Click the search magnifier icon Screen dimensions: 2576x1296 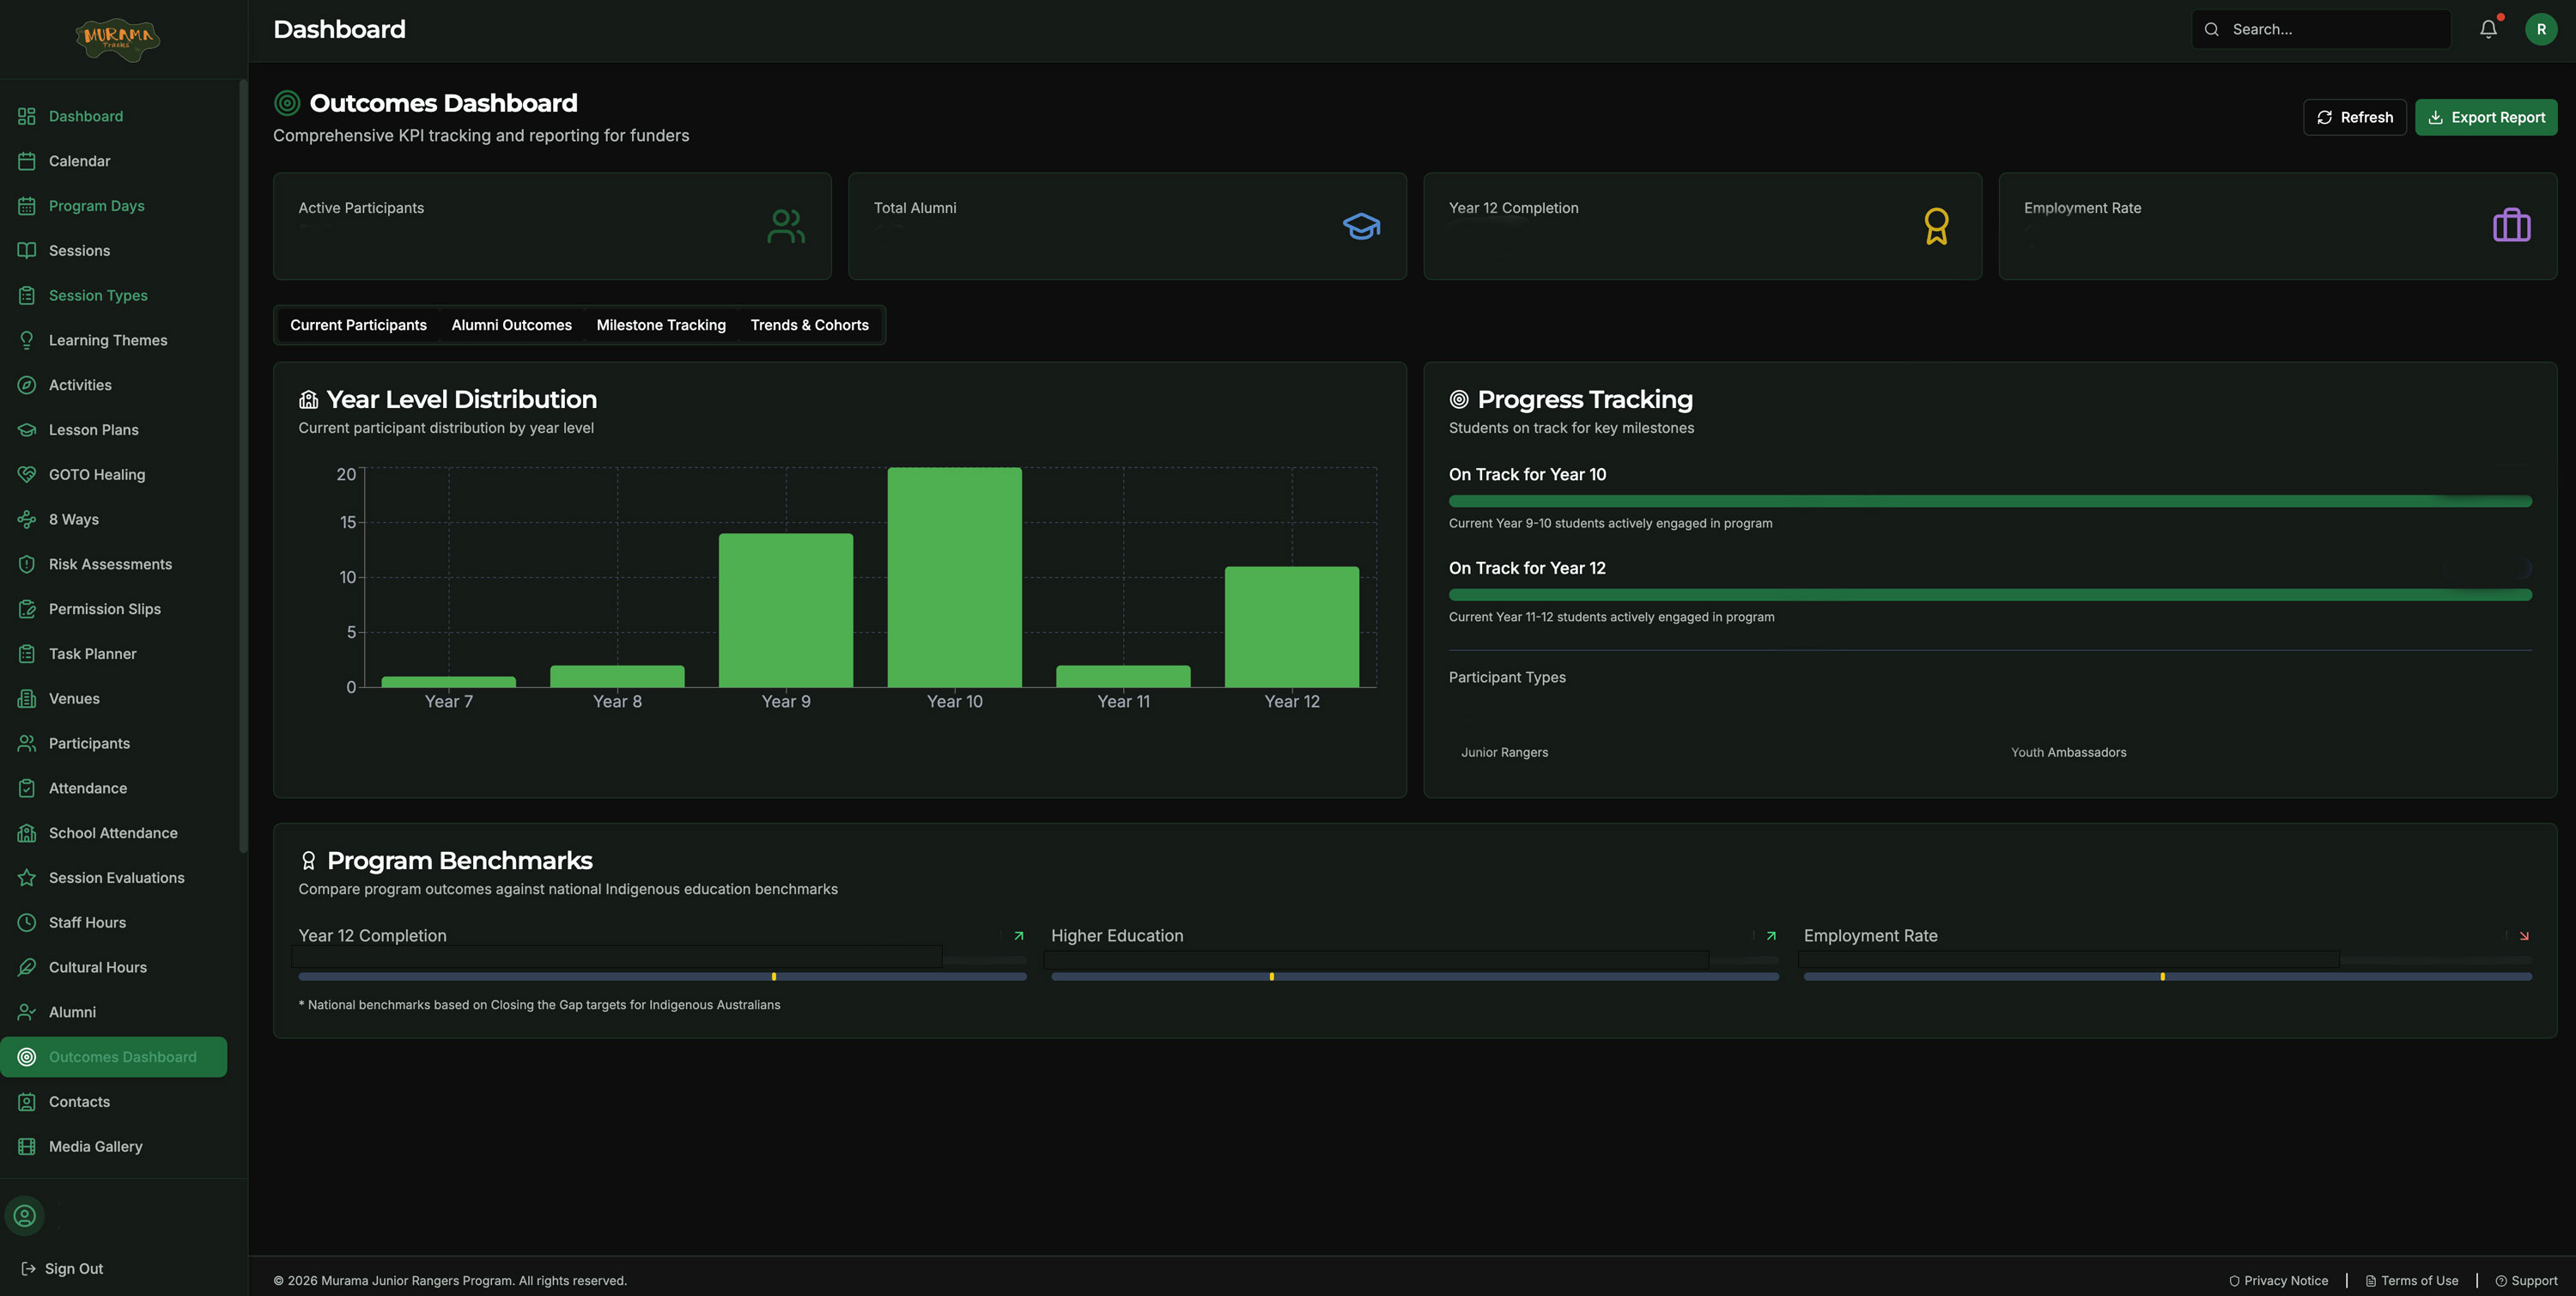tap(2212, 29)
